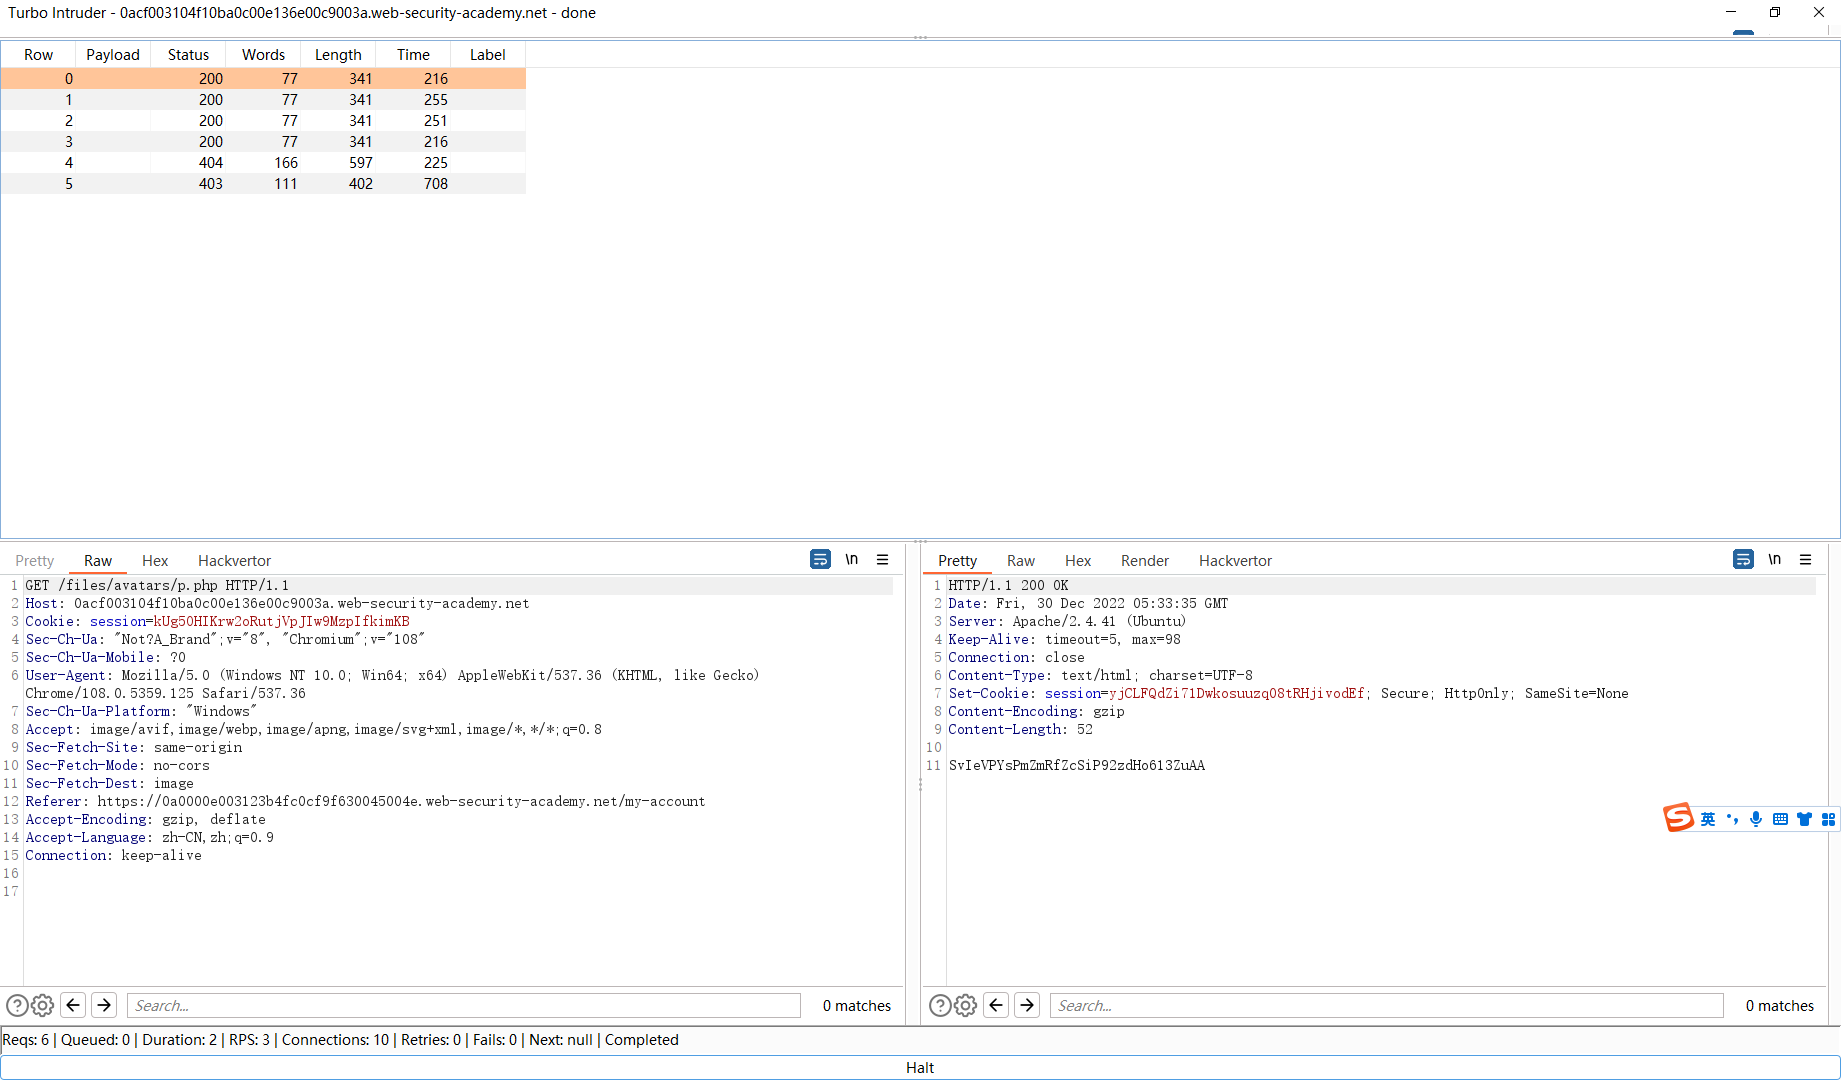Image resolution: width=1841 pixels, height=1080 pixels.
Task: Open the IME soft keyboard icon
Action: coord(1780,819)
